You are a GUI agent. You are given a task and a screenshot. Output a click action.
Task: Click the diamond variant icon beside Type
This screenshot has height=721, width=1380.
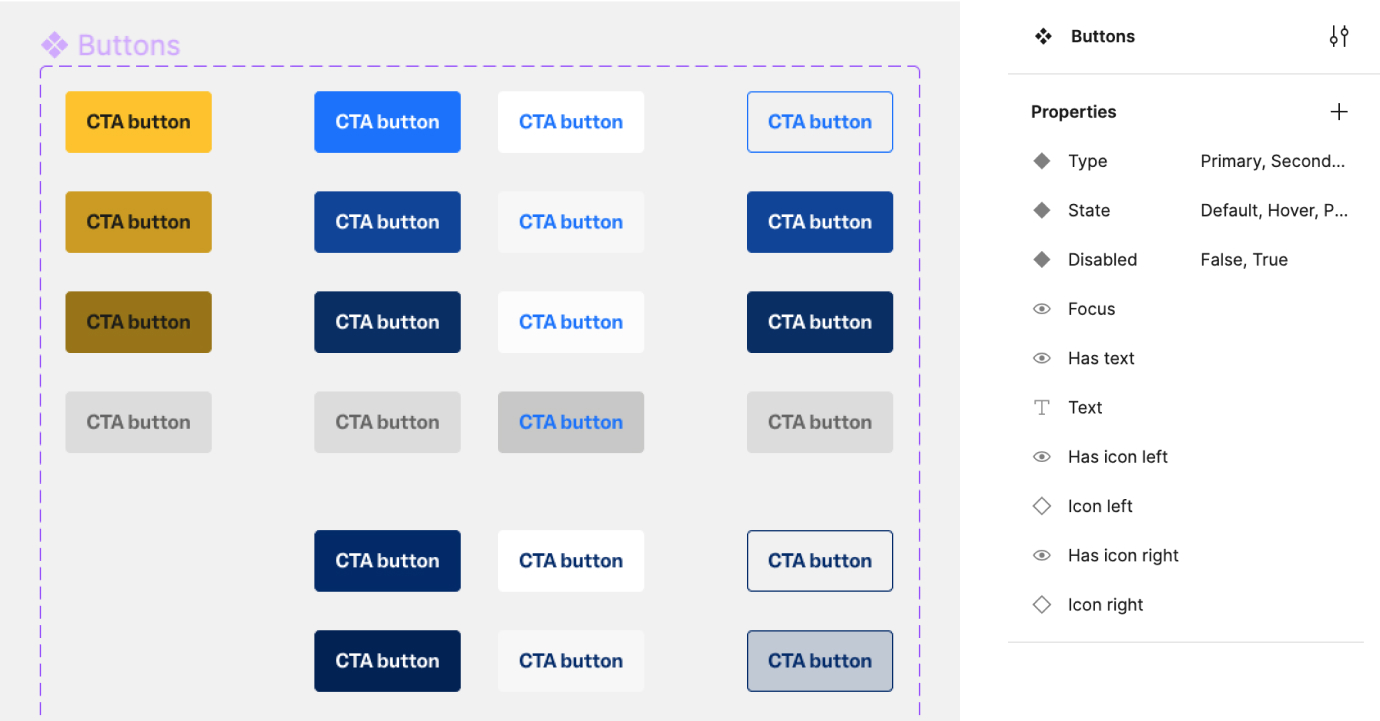[x=1042, y=161]
